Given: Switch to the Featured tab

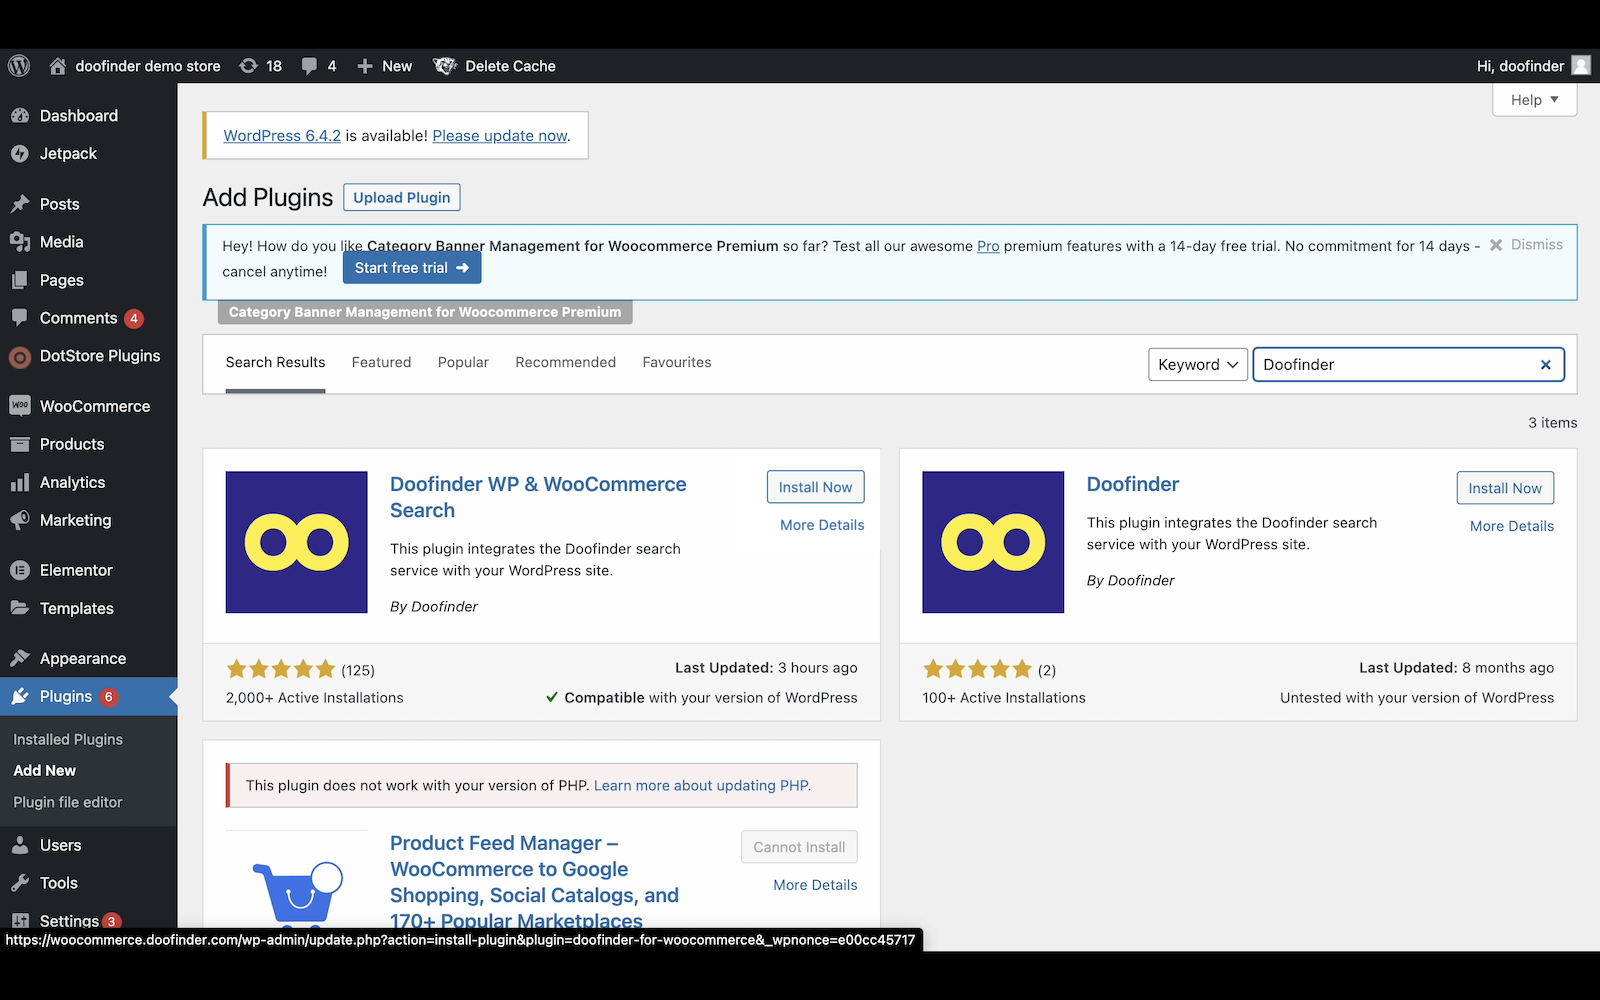Looking at the screenshot, I should point(381,362).
